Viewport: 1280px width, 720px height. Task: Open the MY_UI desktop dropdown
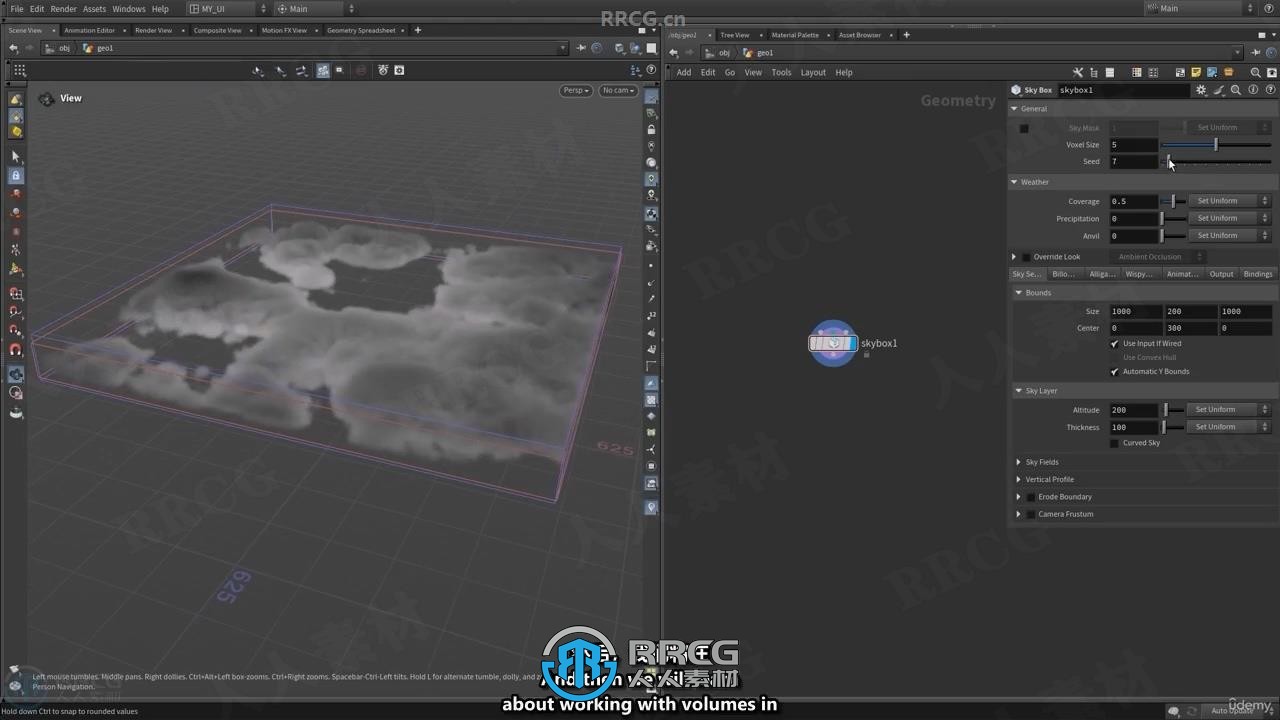coord(228,9)
